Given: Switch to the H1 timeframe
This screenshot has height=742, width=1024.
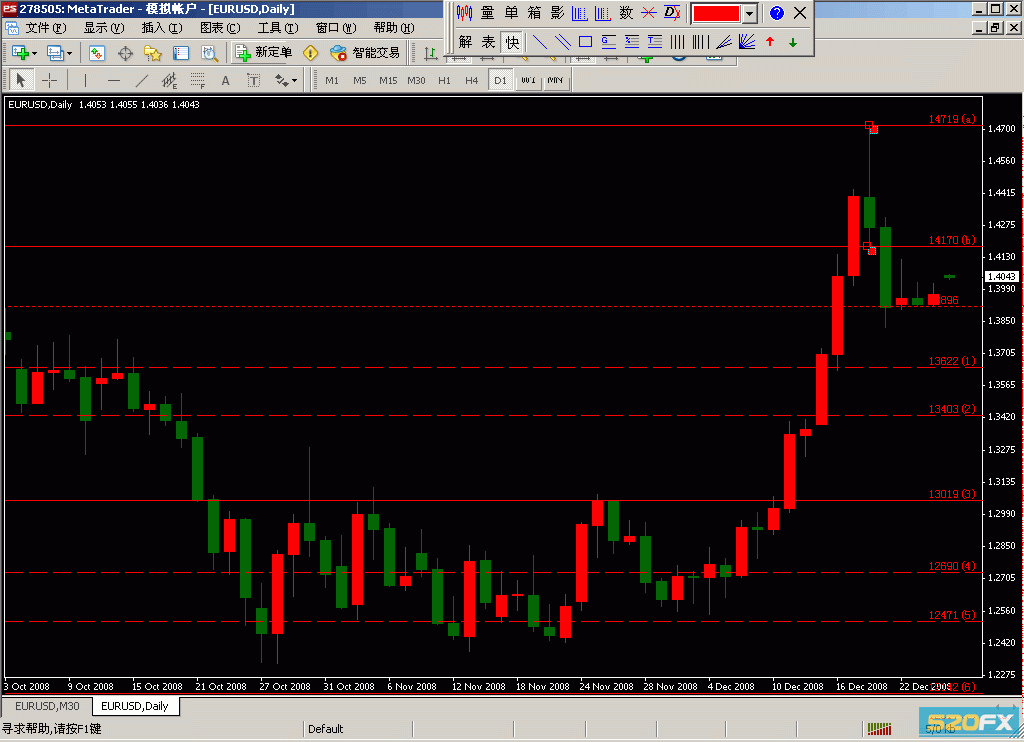Looking at the screenshot, I should (444, 80).
